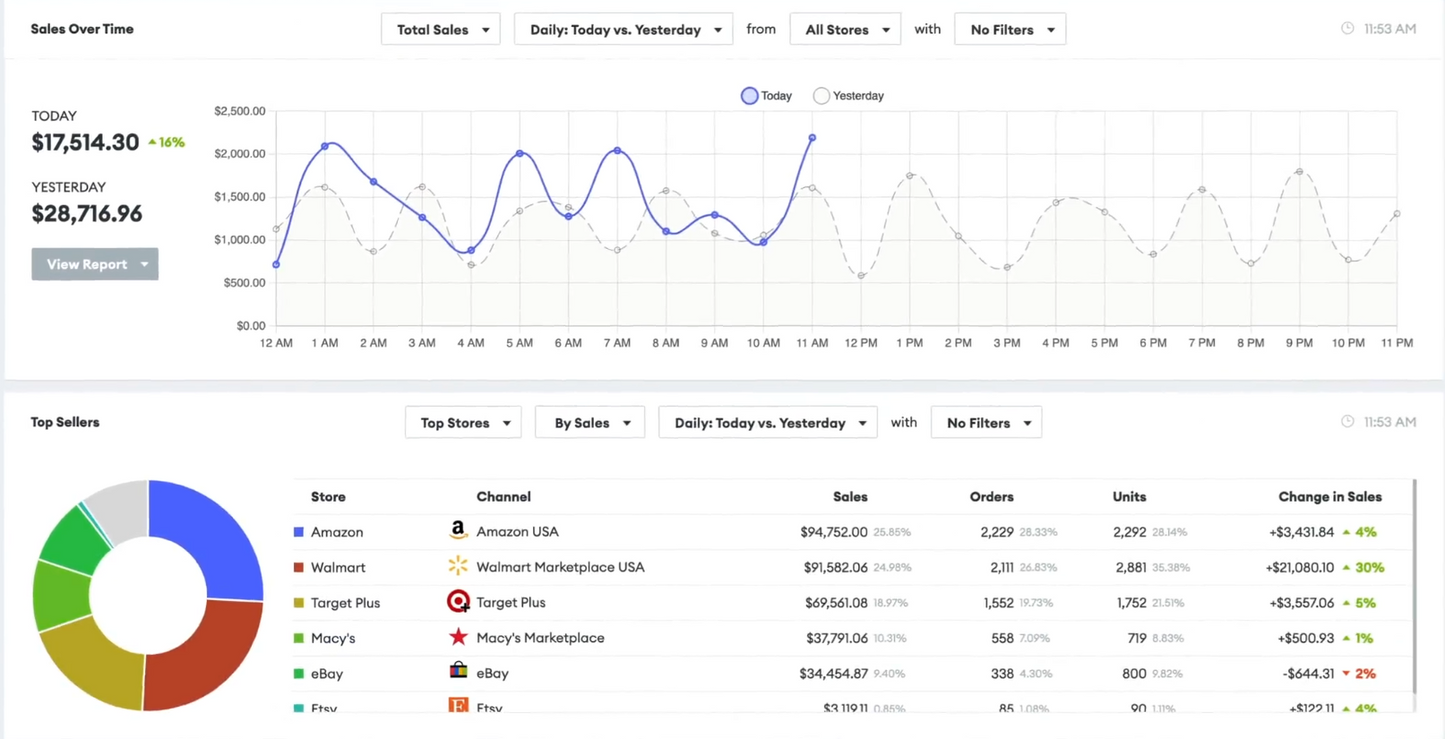Click the View Report button
Image resolution: width=1445 pixels, height=739 pixels.
[x=94, y=263]
